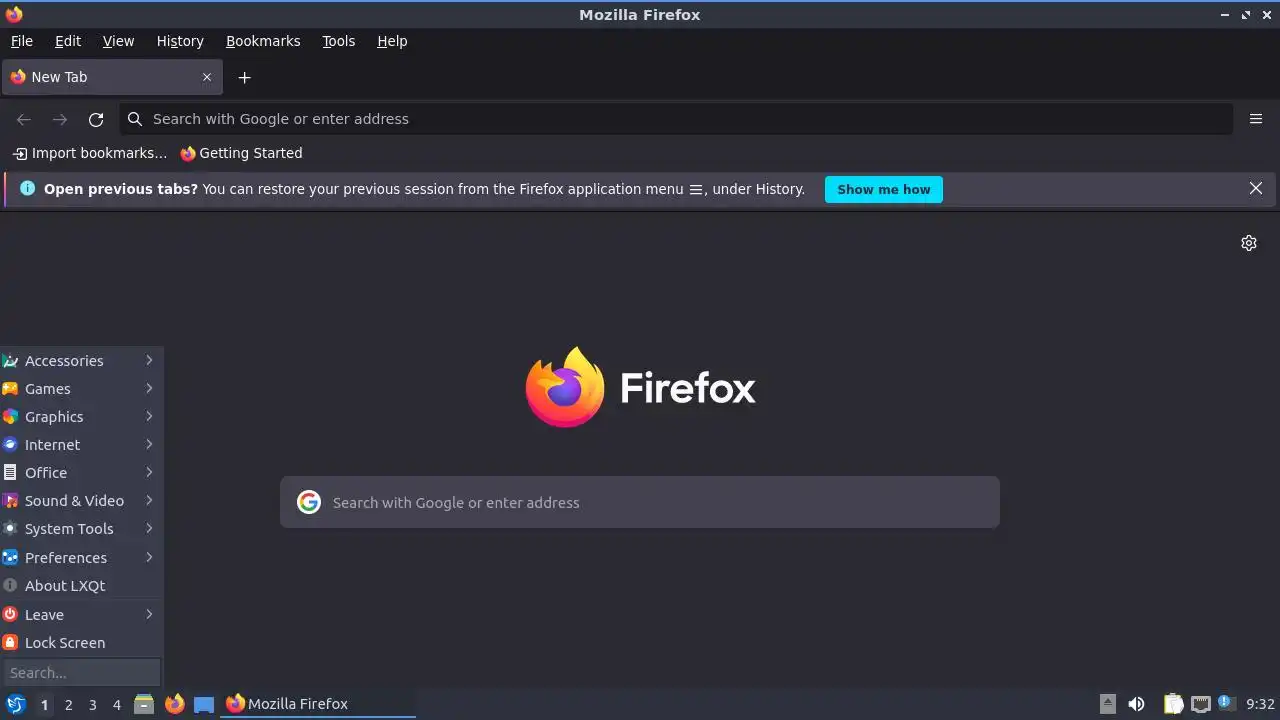Image resolution: width=1280 pixels, height=720 pixels.
Task: Expand the Internet submenu
Action: point(81,444)
